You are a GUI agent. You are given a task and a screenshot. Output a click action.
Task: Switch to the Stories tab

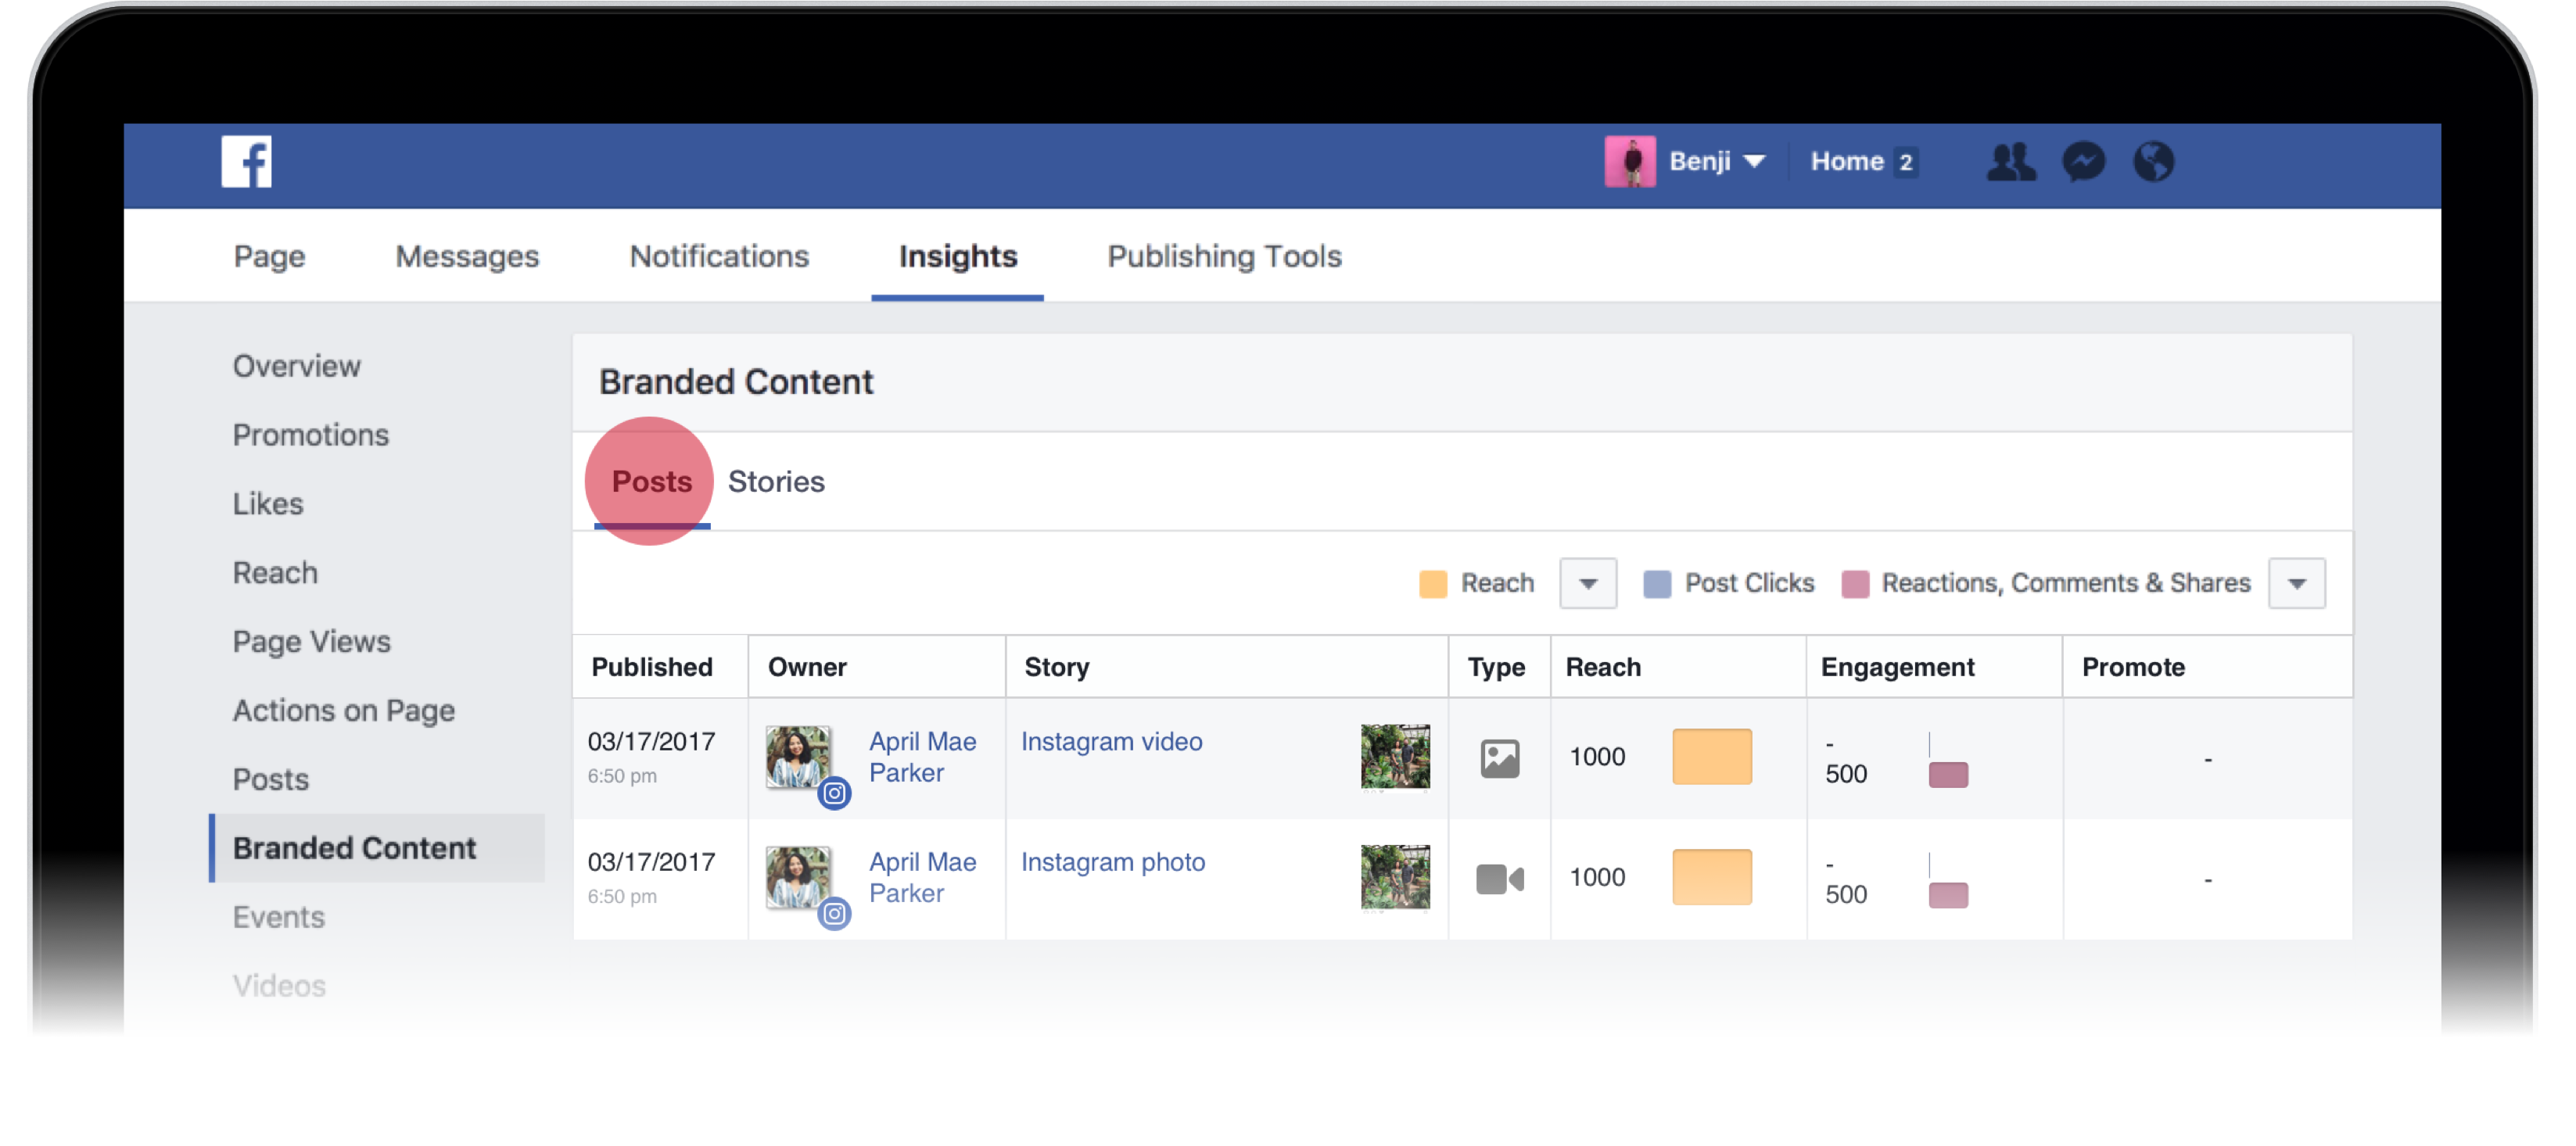(776, 482)
